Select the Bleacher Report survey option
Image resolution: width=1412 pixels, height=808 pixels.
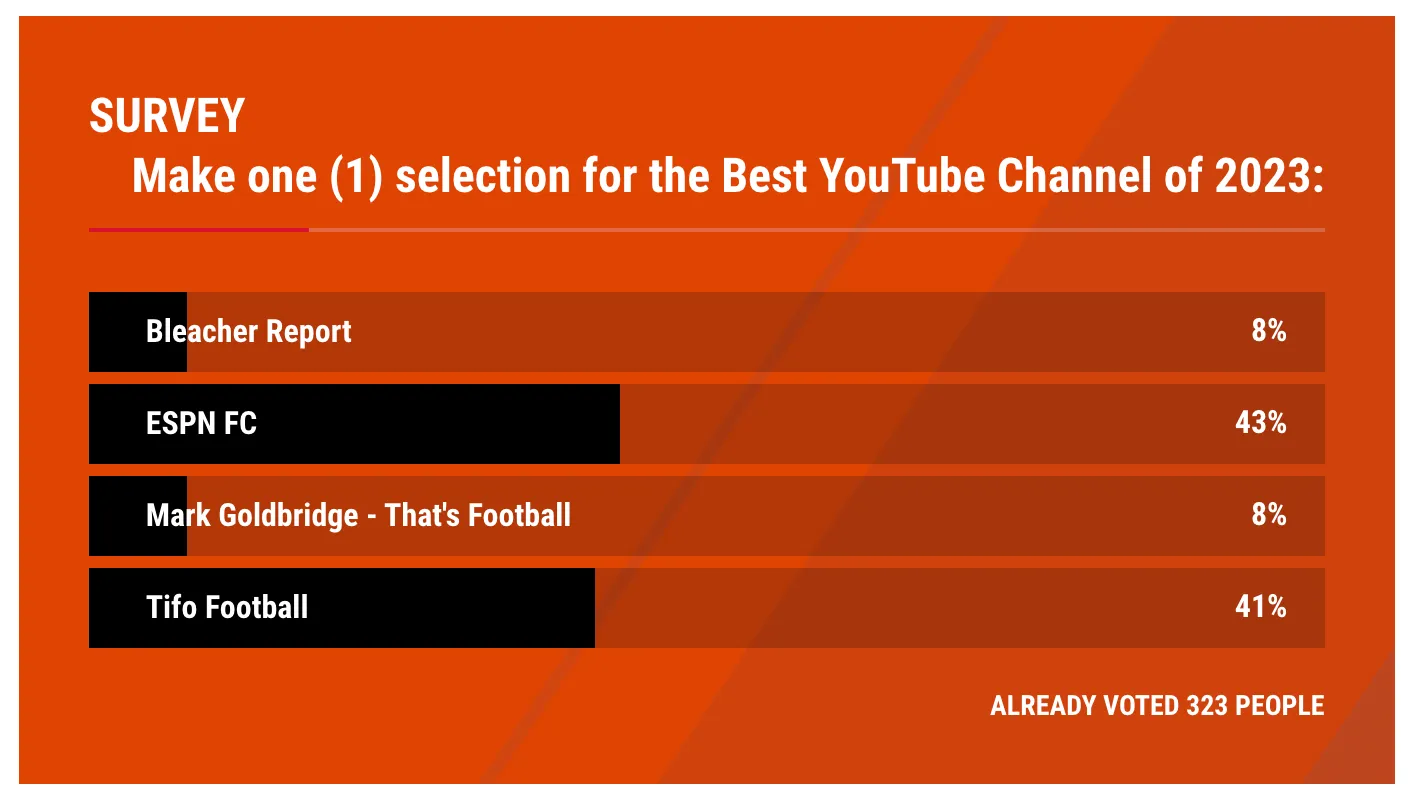point(249,331)
